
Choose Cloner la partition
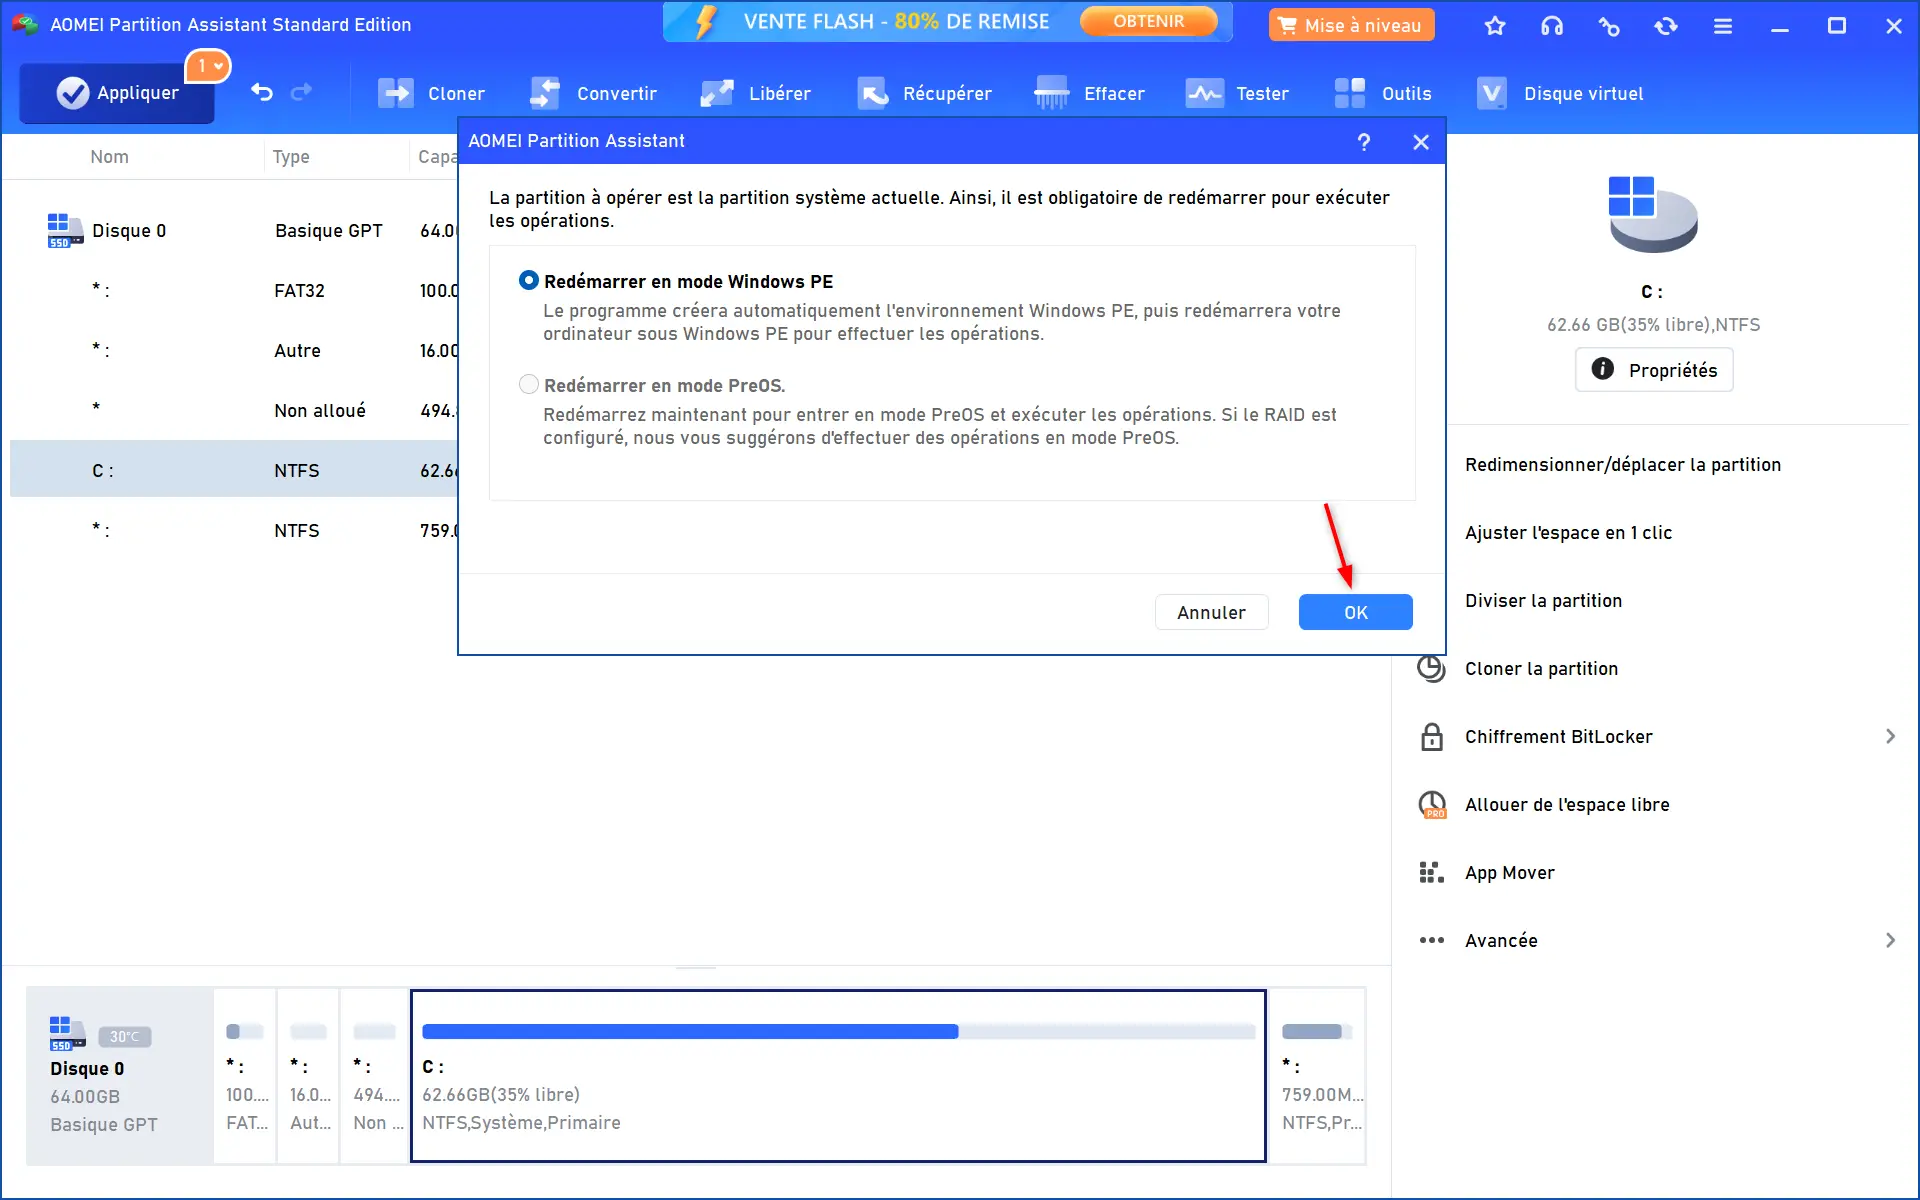click(x=1541, y=668)
